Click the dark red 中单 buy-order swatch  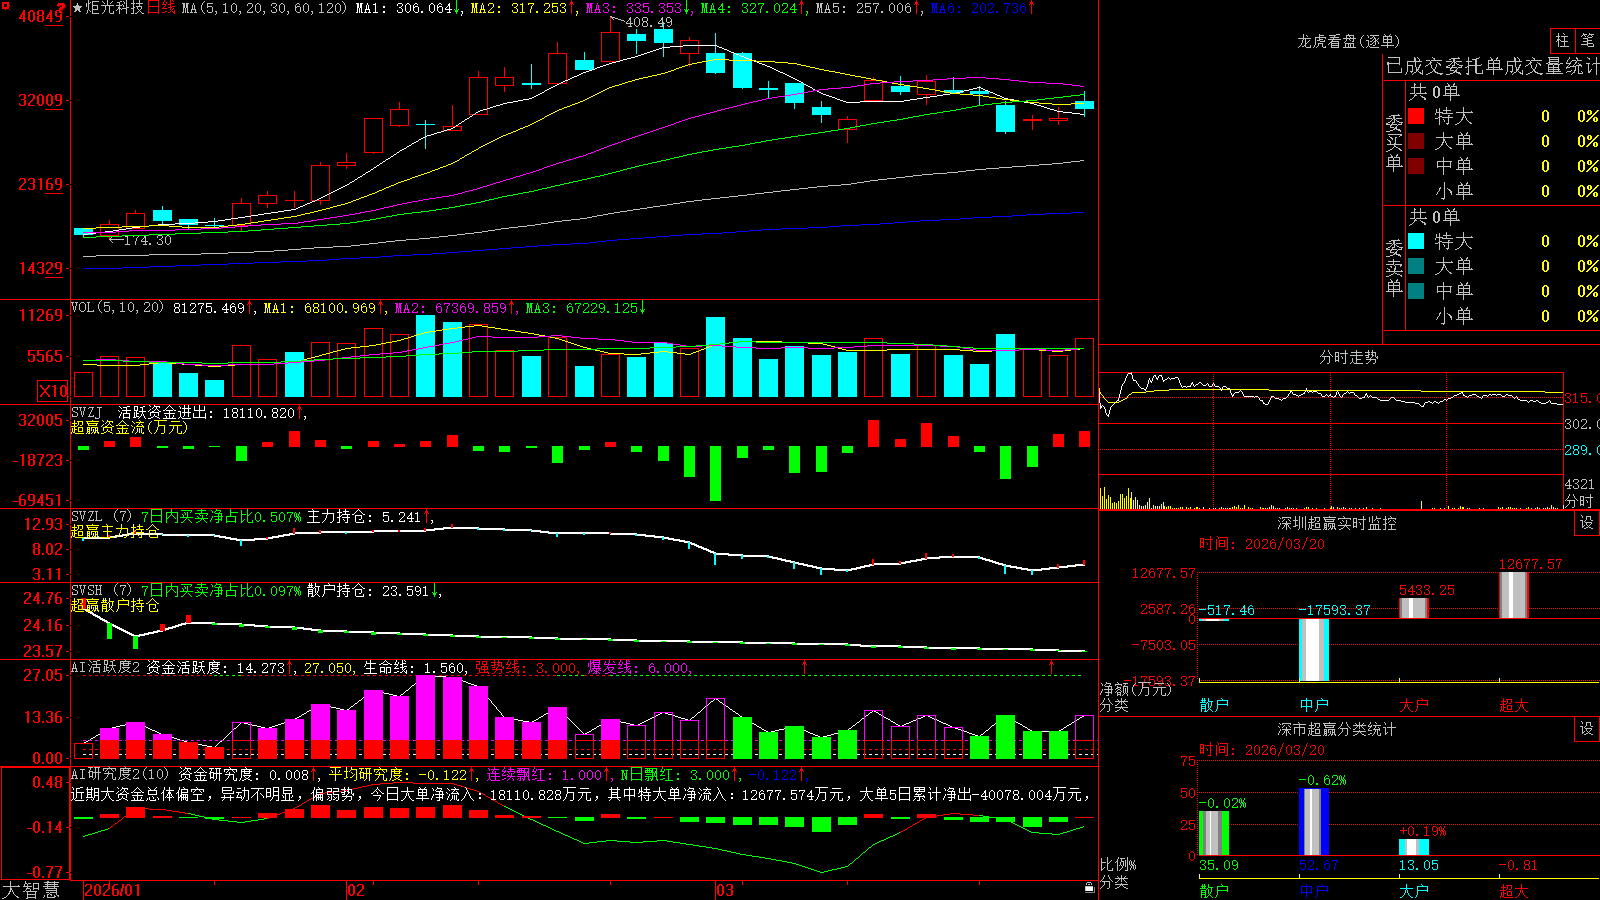[x=1416, y=166]
